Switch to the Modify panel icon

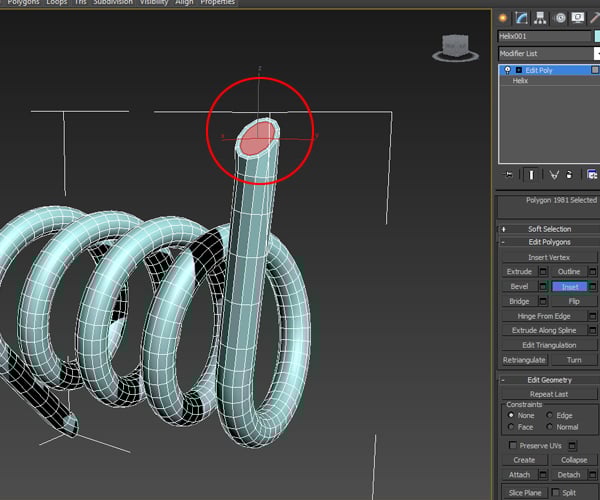pos(522,17)
